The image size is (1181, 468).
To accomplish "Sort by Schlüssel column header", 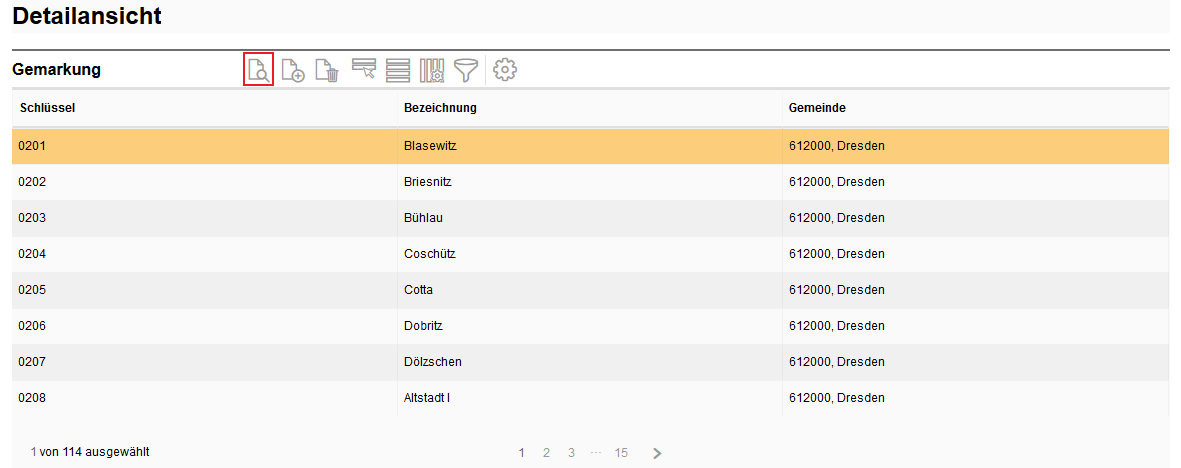I will point(48,108).
